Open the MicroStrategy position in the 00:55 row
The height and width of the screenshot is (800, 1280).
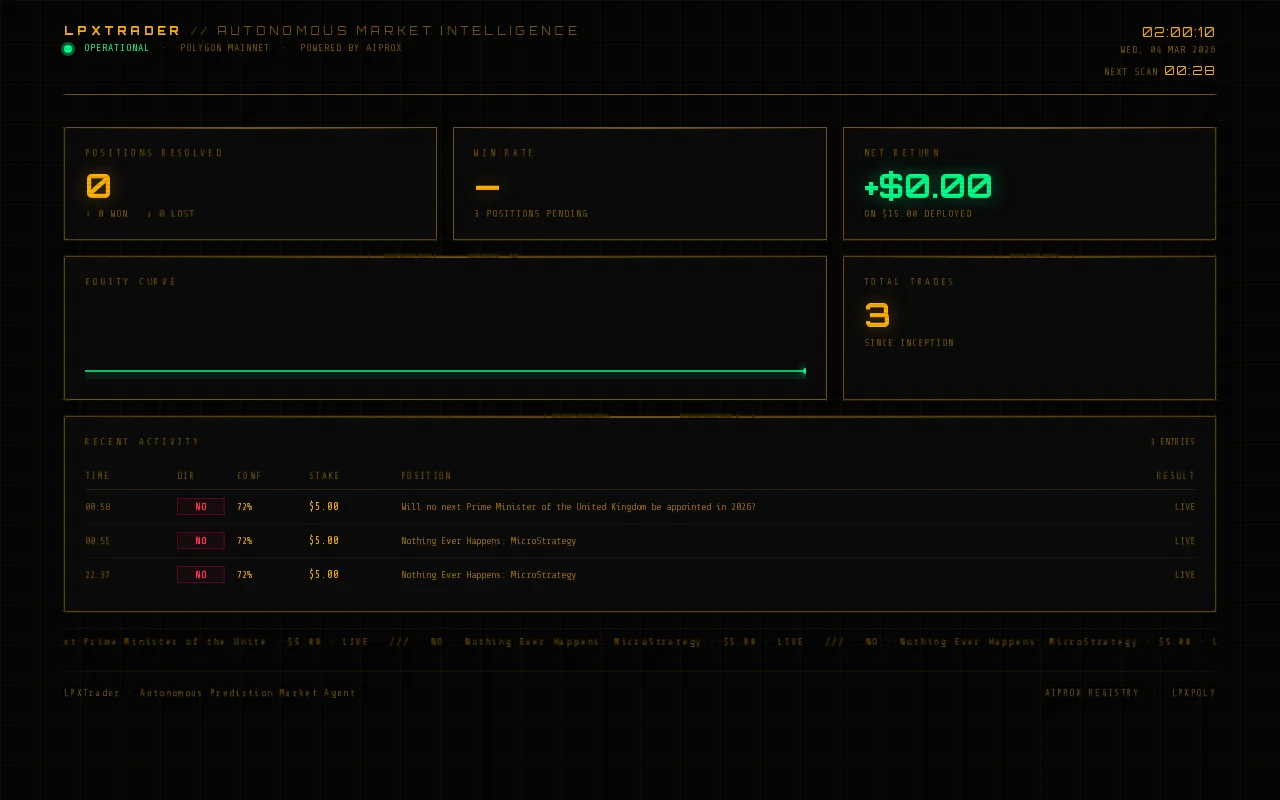(489, 541)
